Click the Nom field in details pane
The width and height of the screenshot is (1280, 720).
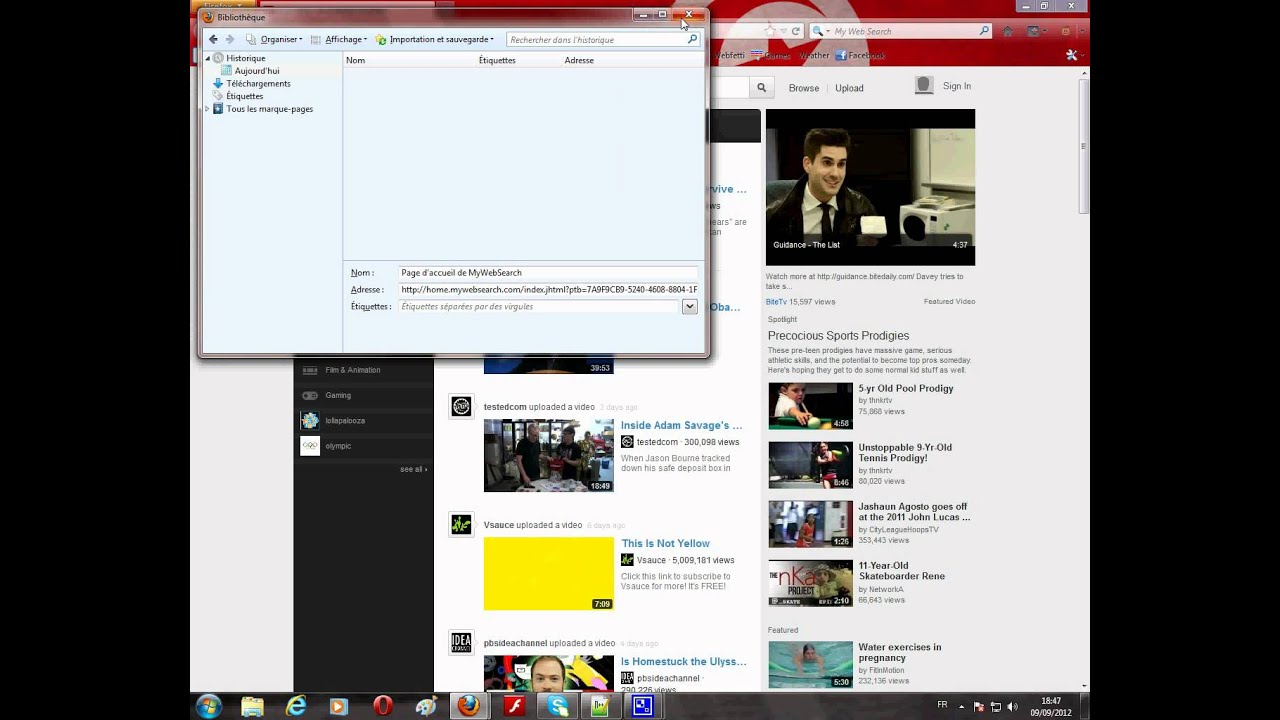click(x=548, y=273)
